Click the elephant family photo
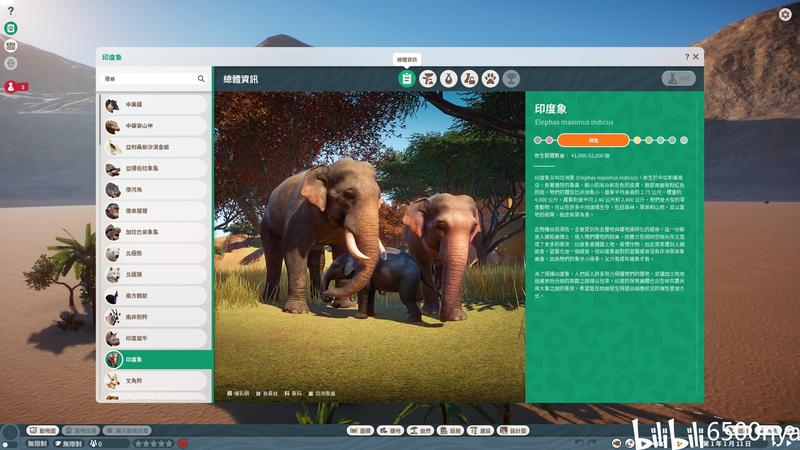This screenshot has width=800, height=450. coord(369,246)
